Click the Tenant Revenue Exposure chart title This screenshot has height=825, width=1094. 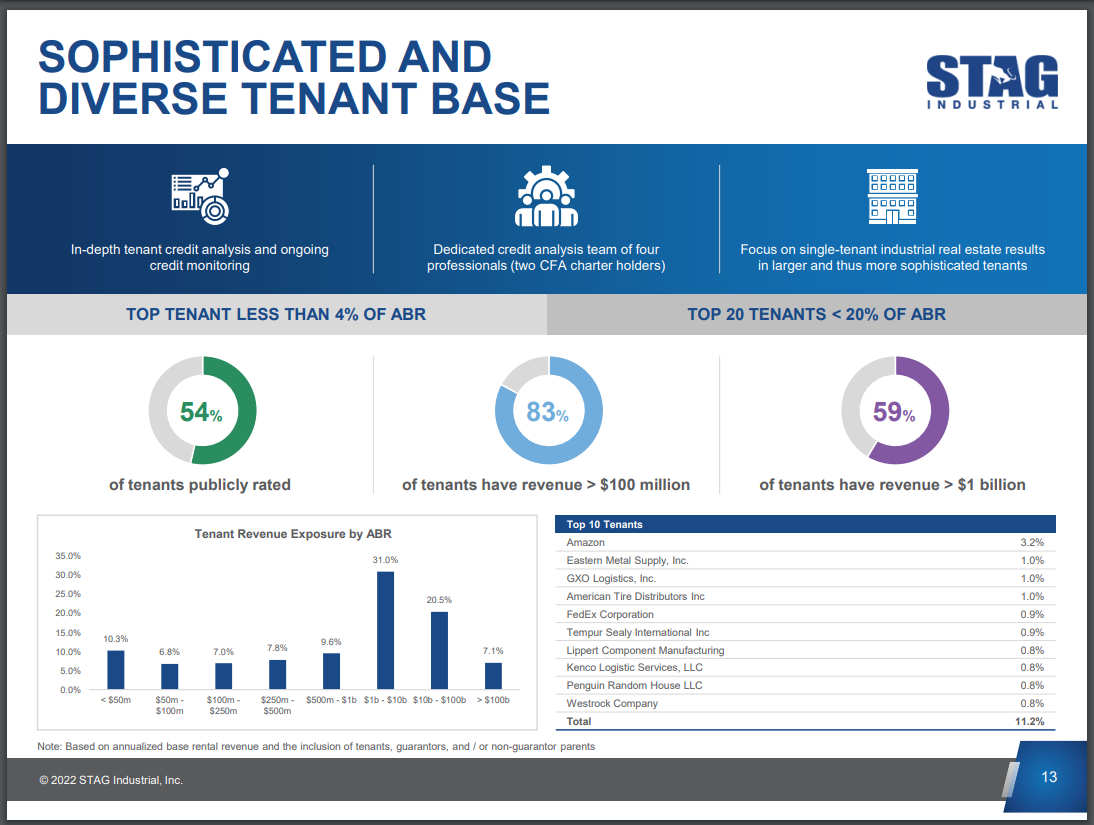[293, 534]
